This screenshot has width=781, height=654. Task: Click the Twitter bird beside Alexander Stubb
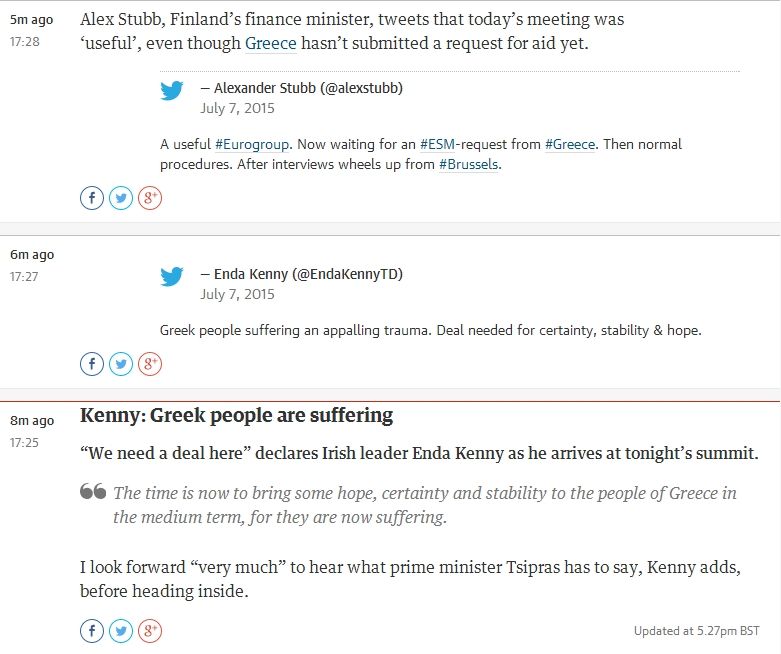pos(172,91)
